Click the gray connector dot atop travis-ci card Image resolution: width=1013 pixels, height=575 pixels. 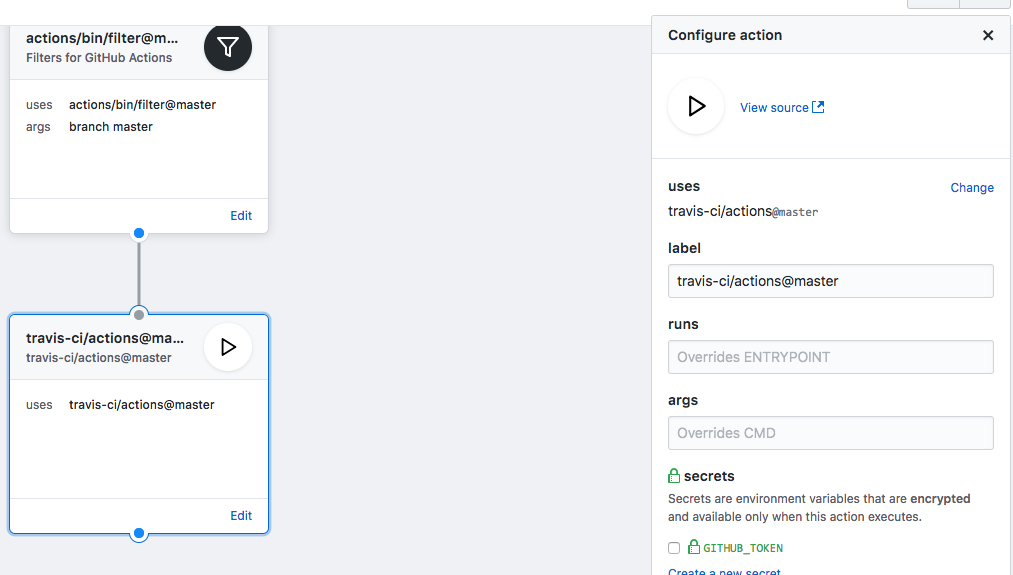[139, 314]
